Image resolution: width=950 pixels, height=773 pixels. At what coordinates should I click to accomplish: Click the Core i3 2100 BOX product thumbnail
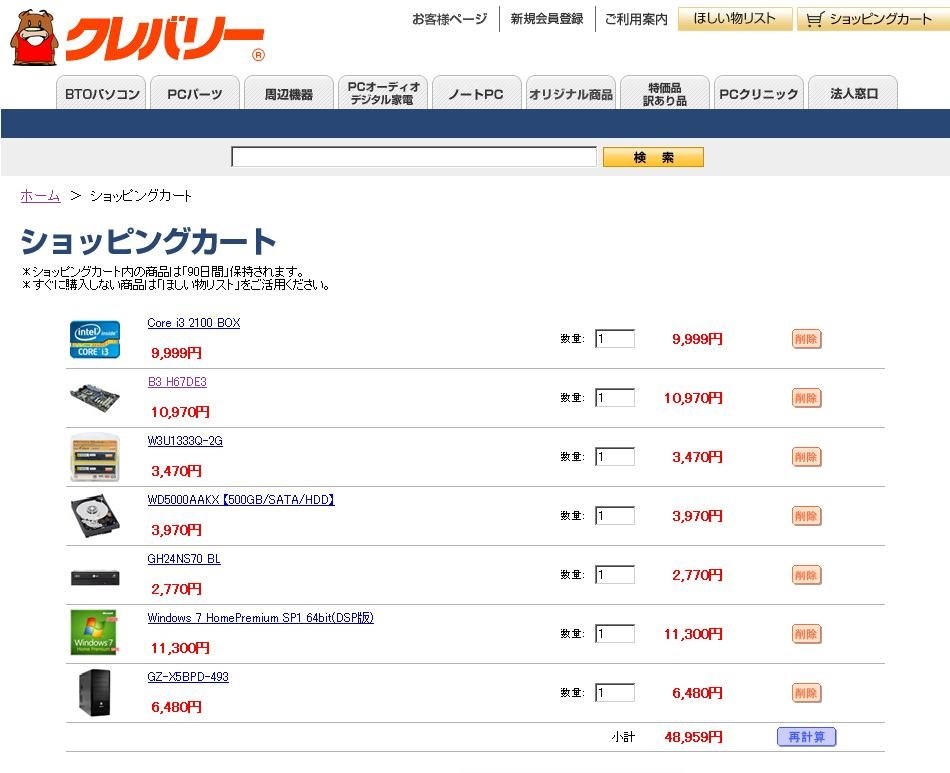[94, 339]
